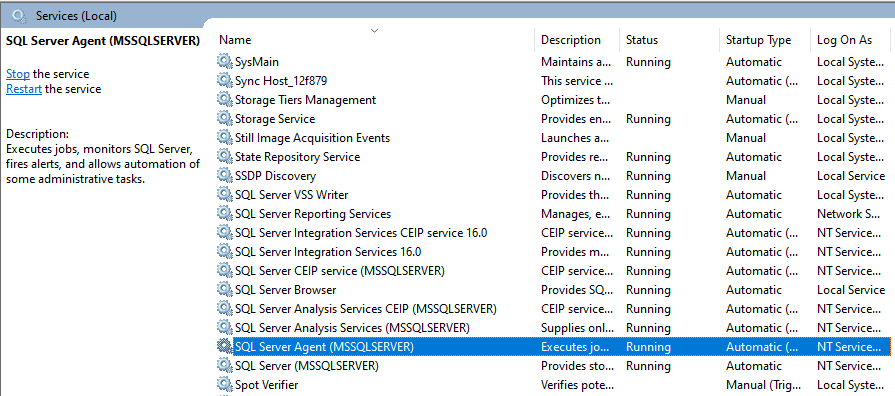Click the gear icon beside SQL Server Browser

click(x=225, y=290)
